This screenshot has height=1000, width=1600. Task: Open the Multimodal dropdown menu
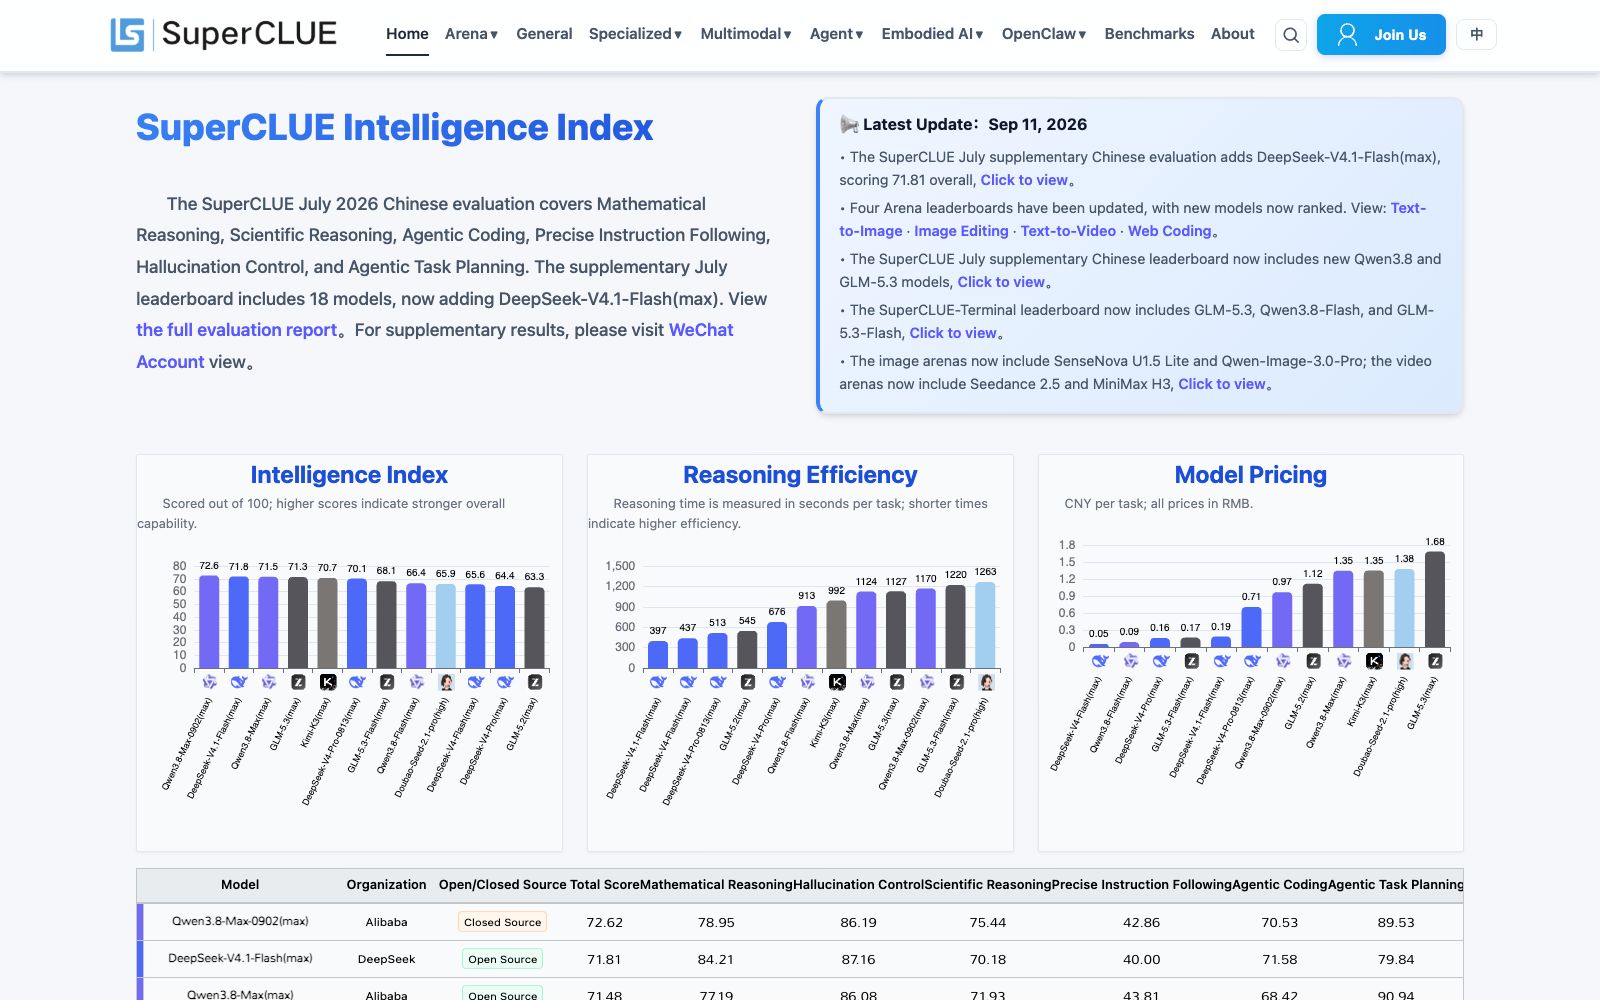pyautogui.click(x=746, y=34)
